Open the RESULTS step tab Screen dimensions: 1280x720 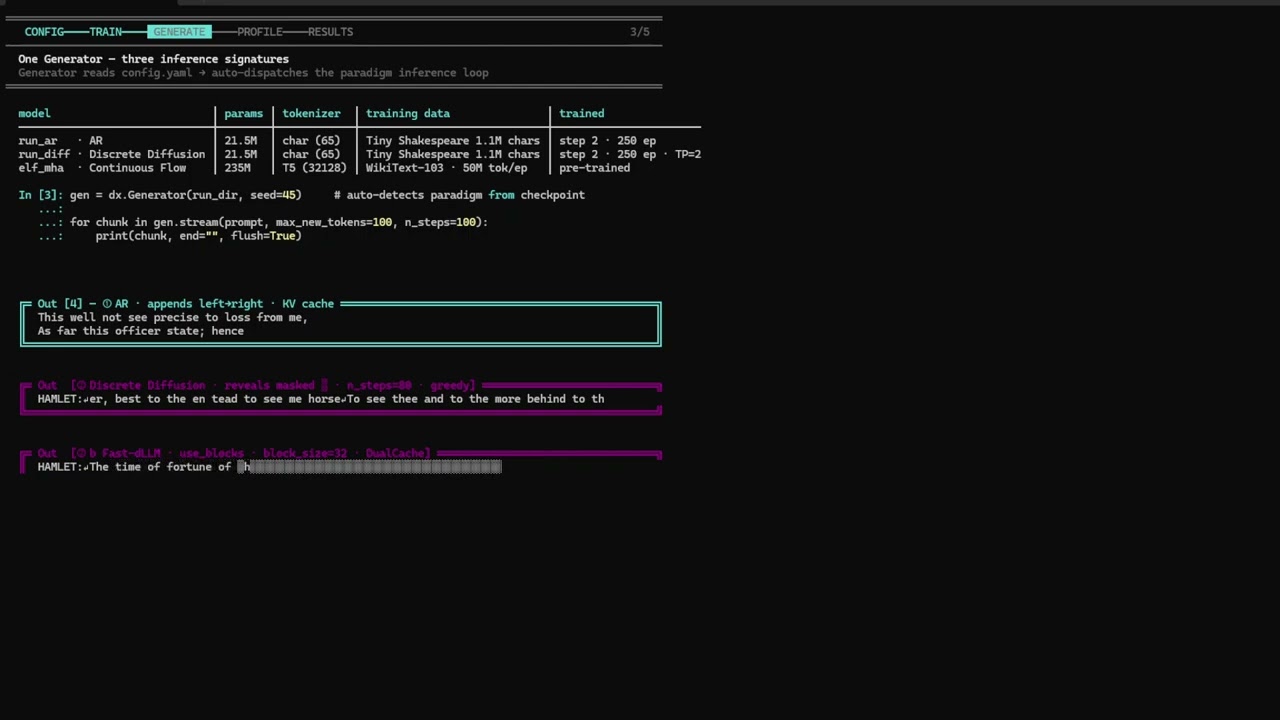pyautogui.click(x=330, y=32)
